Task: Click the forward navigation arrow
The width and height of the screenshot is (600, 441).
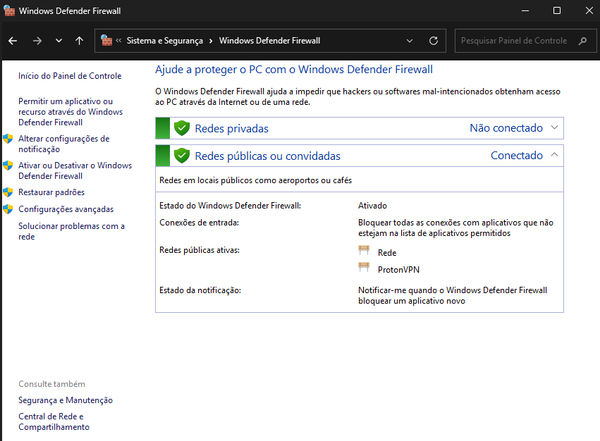Action: click(36, 41)
